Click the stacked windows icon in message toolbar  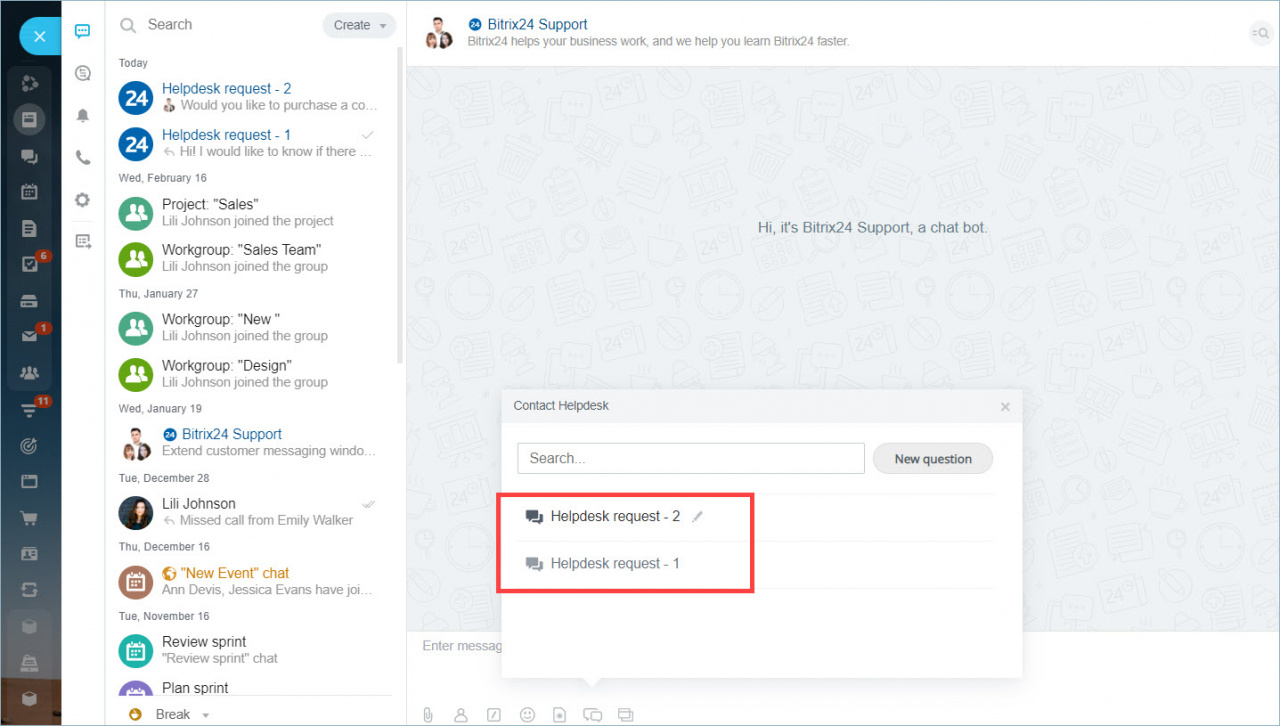[626, 715]
